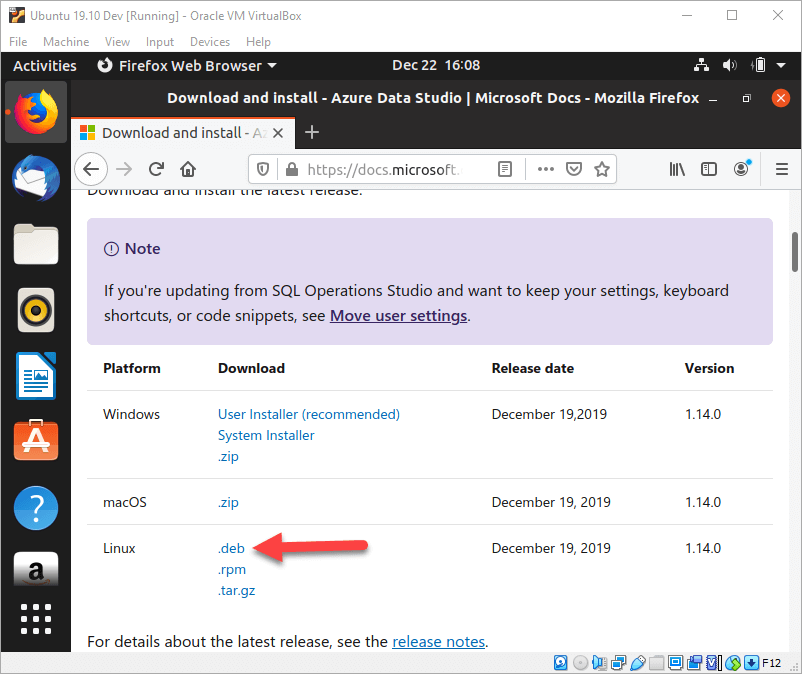Screen dimensions: 802x674
Task: Open page actions three-dot menu
Action: (x=546, y=169)
